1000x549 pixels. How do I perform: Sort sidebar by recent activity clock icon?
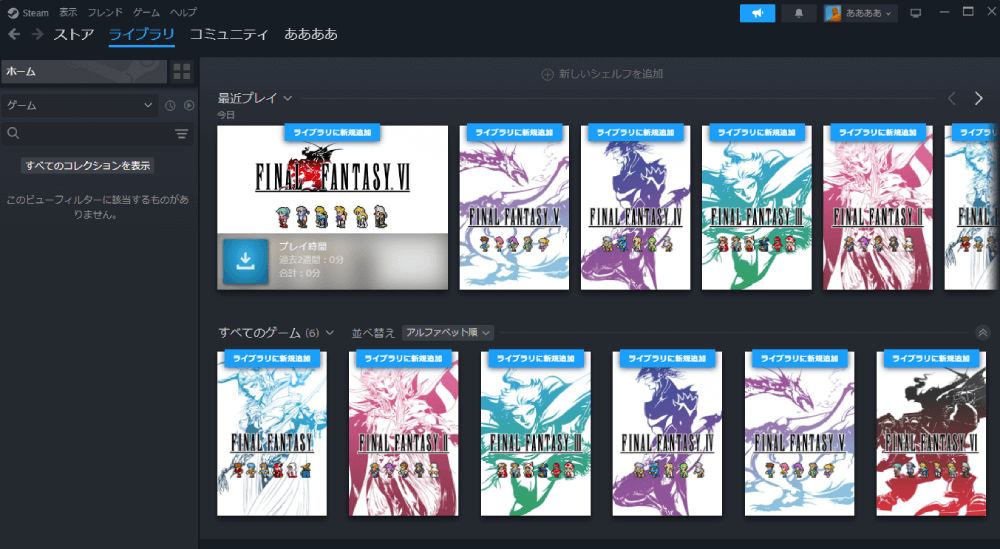pos(170,106)
